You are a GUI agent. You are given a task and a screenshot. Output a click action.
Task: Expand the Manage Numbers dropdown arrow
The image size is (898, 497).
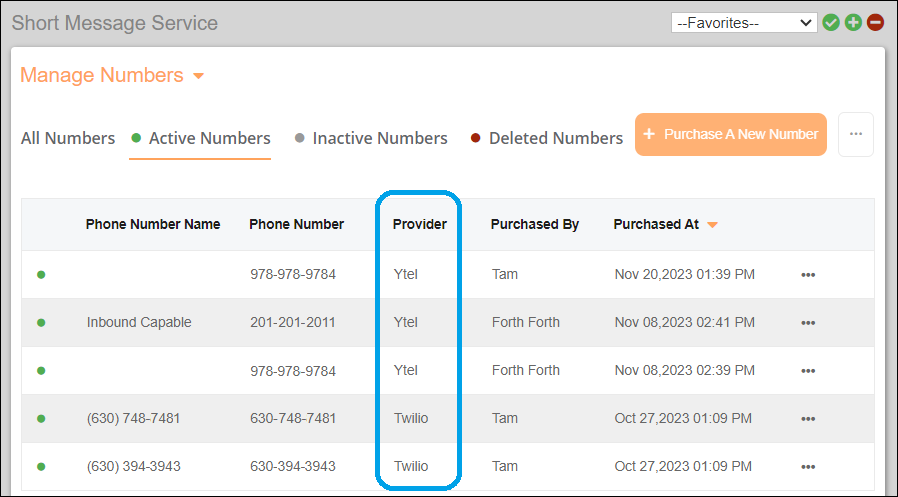199,76
